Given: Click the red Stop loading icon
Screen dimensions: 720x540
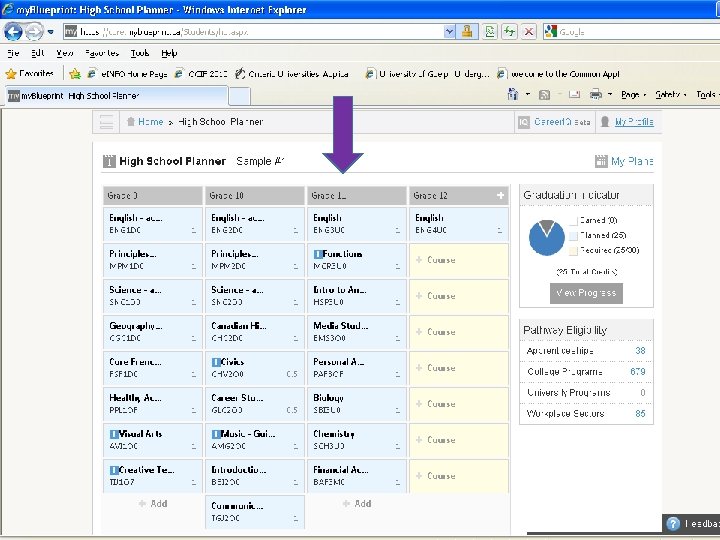Looking at the screenshot, I should click(529, 32).
